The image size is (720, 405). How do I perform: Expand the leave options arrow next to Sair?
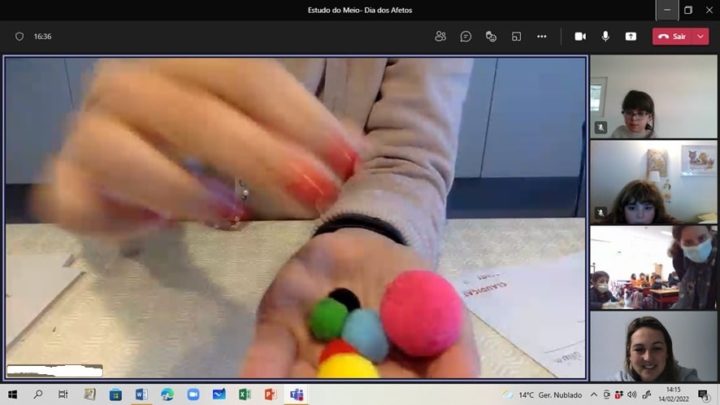coord(701,36)
